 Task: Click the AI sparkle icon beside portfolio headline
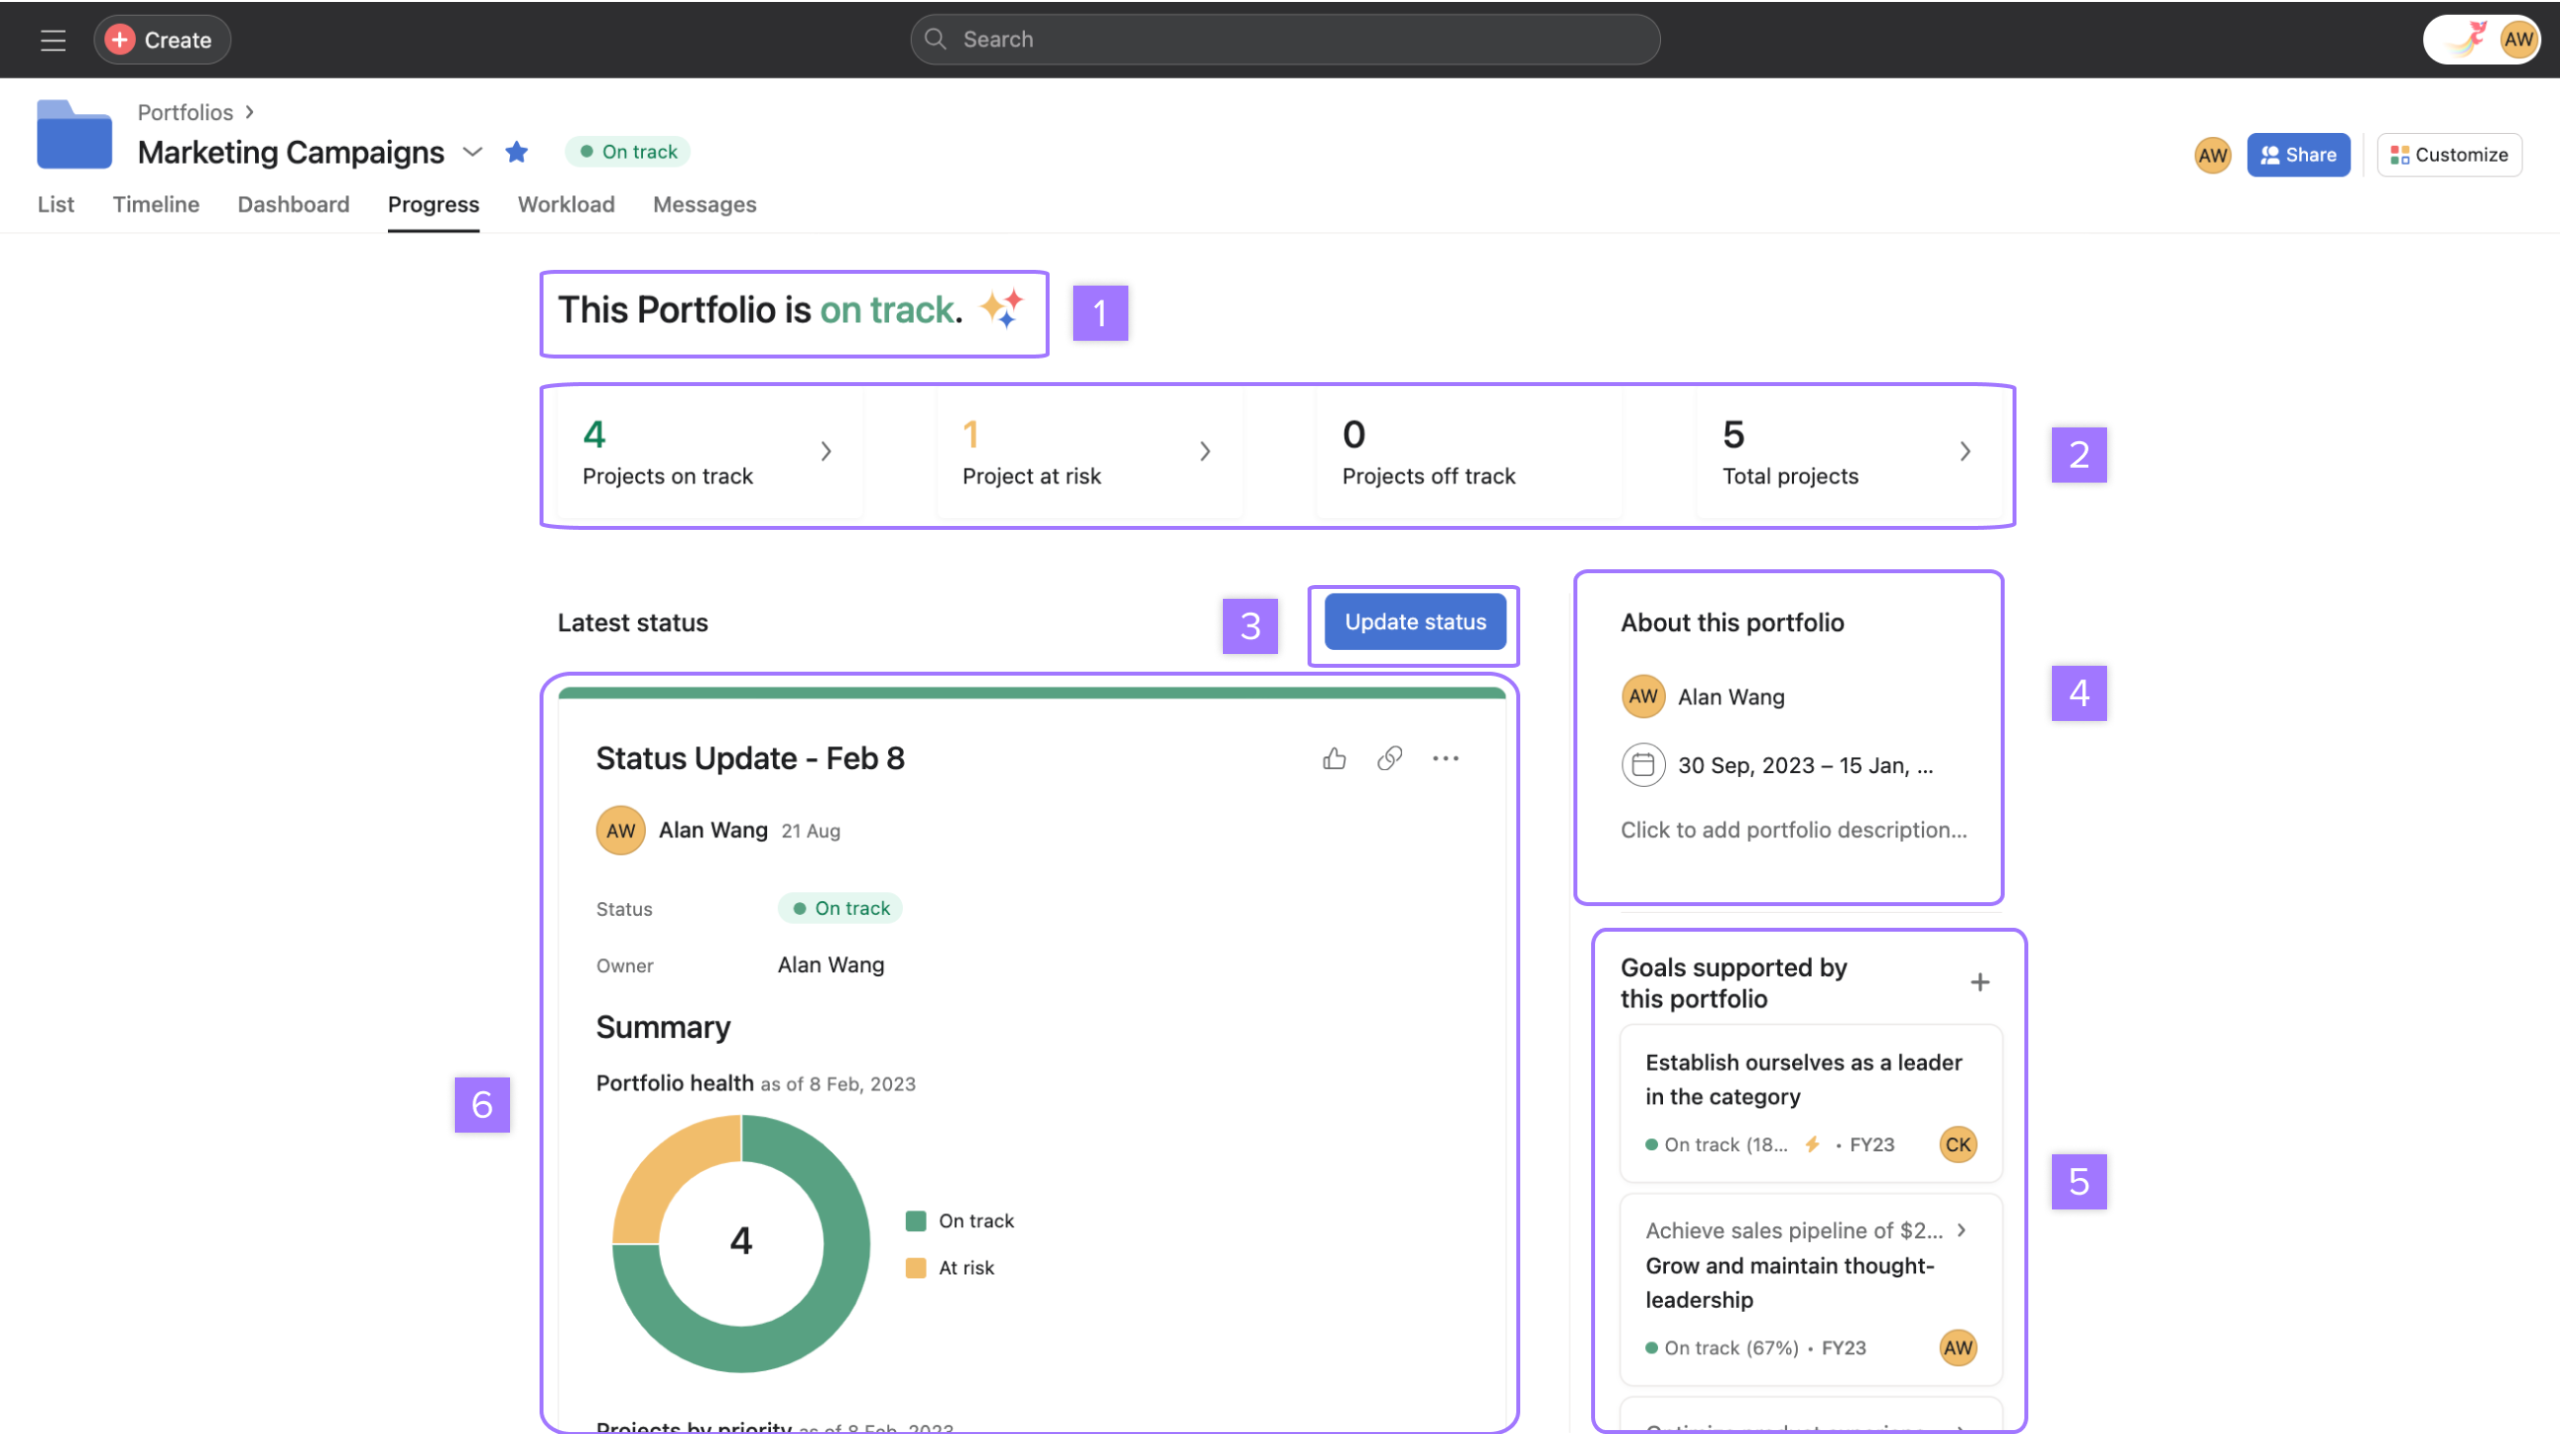point(1001,309)
